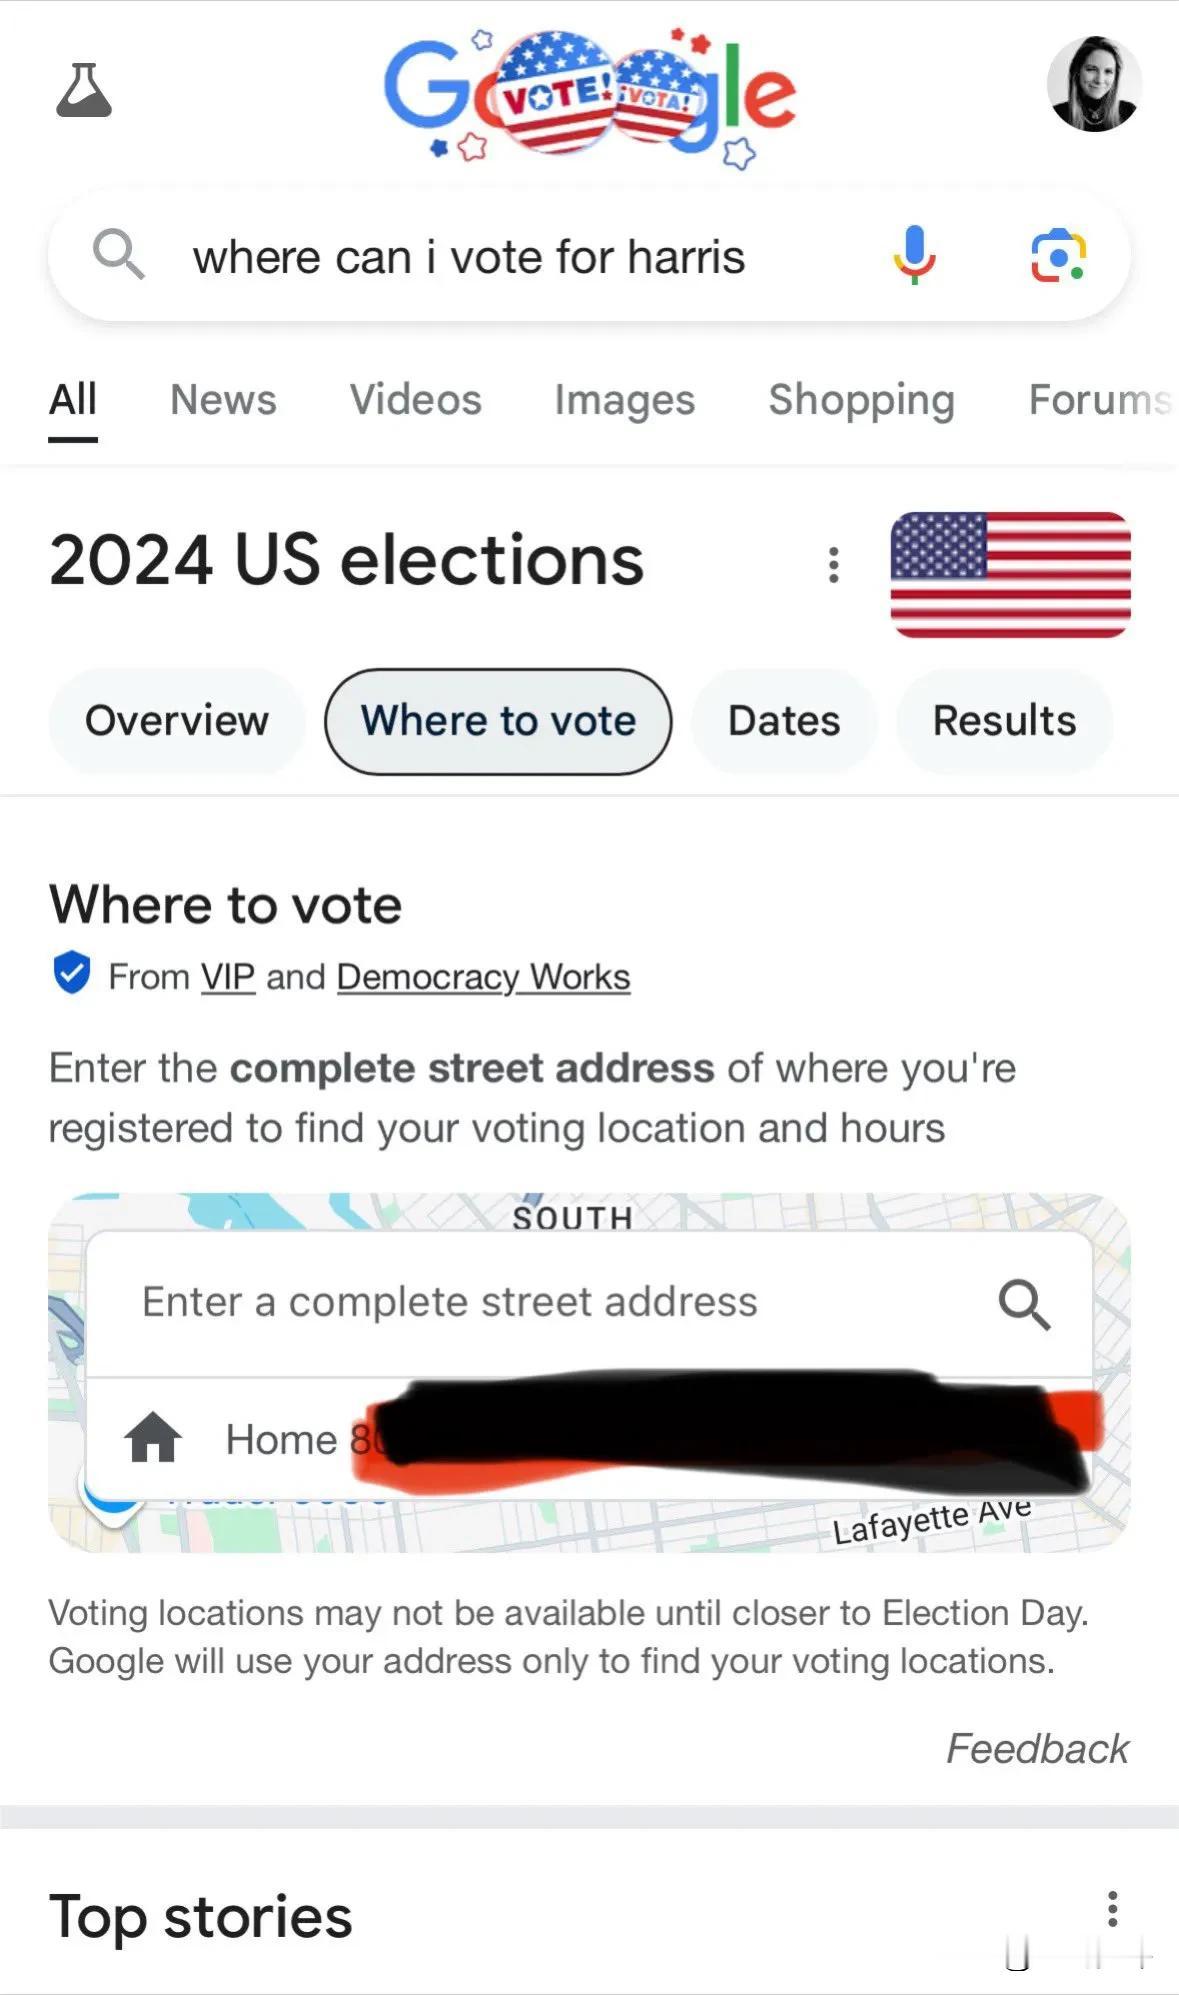
Task: Select the Overview chip
Action: click(x=177, y=721)
